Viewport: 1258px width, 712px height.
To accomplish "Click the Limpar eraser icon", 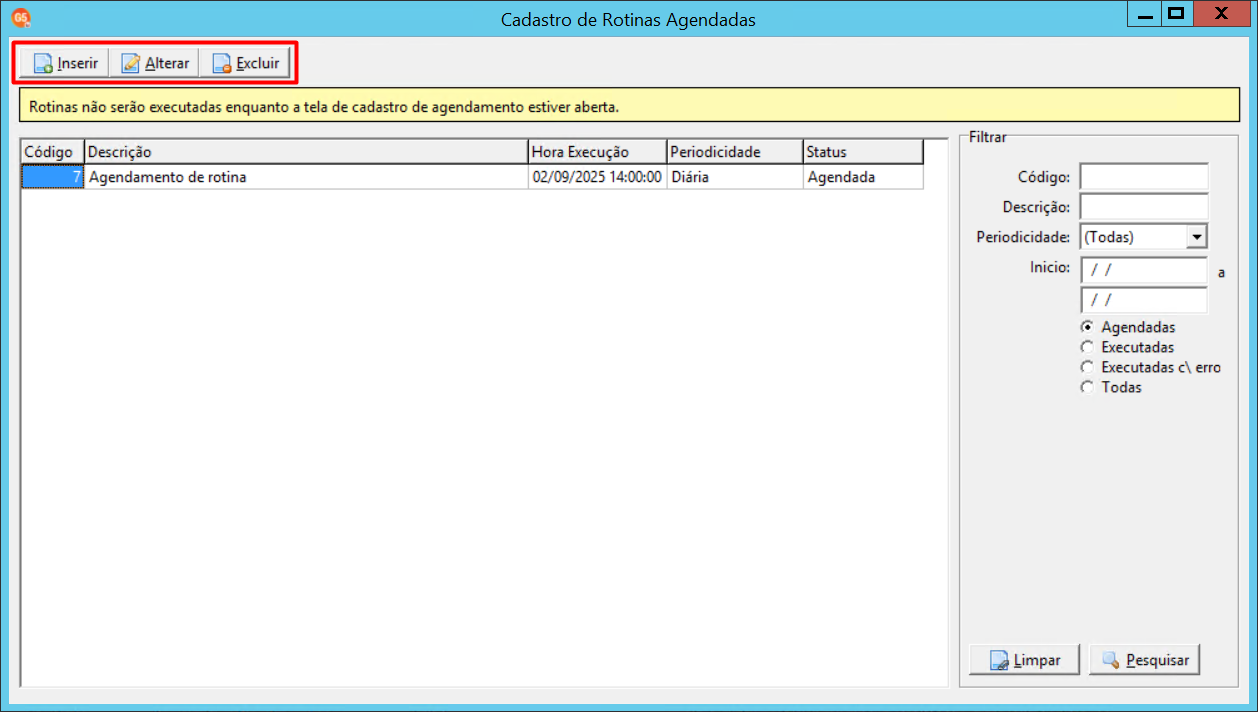I will pyautogui.click(x=999, y=661).
